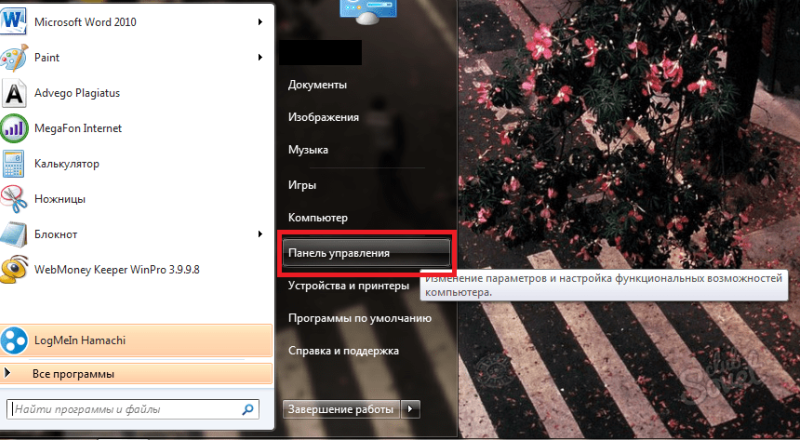The width and height of the screenshot is (800, 440).
Task: Click the user account picture at top
Action: pyautogui.click(x=368, y=11)
